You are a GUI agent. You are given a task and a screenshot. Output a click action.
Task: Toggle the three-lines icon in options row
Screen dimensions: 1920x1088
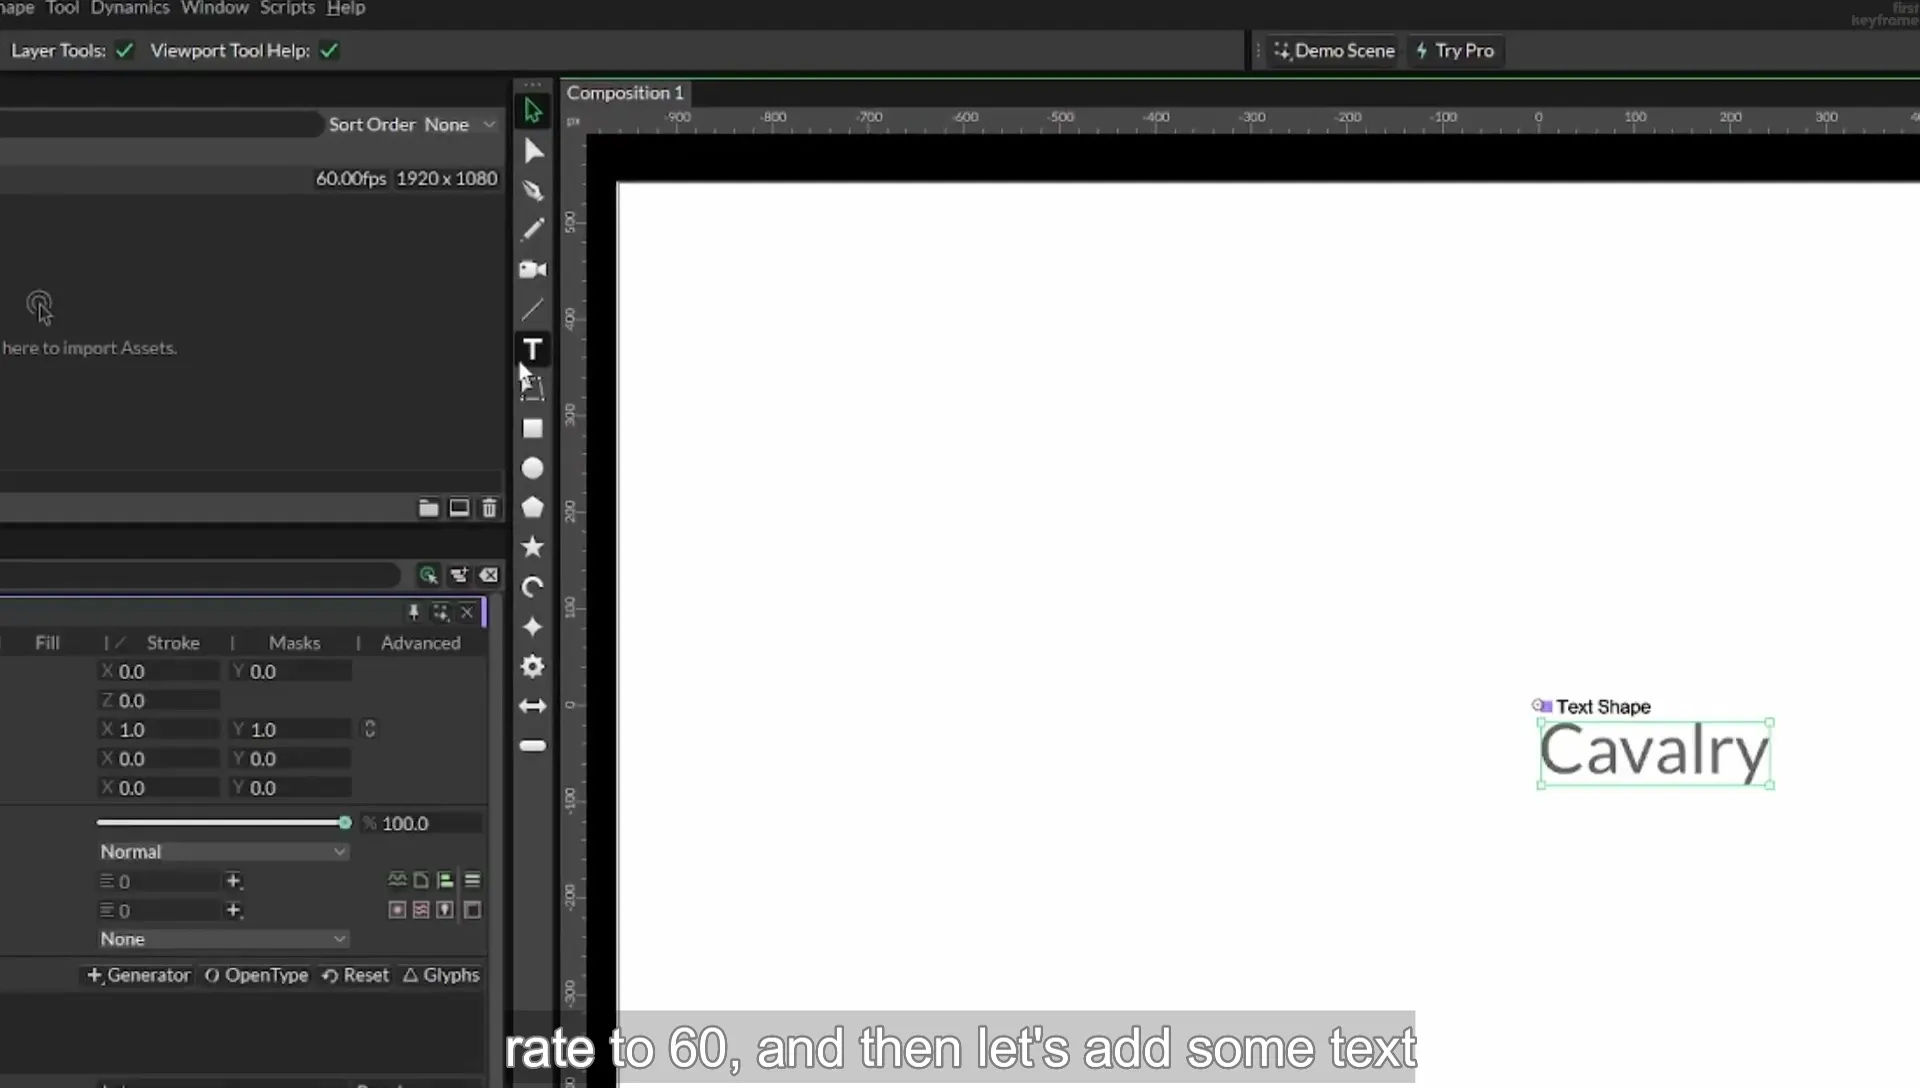pos(472,880)
